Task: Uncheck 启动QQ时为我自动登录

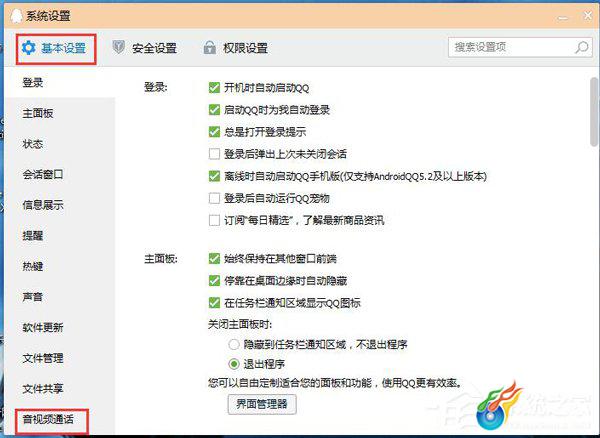Action: coord(214,110)
